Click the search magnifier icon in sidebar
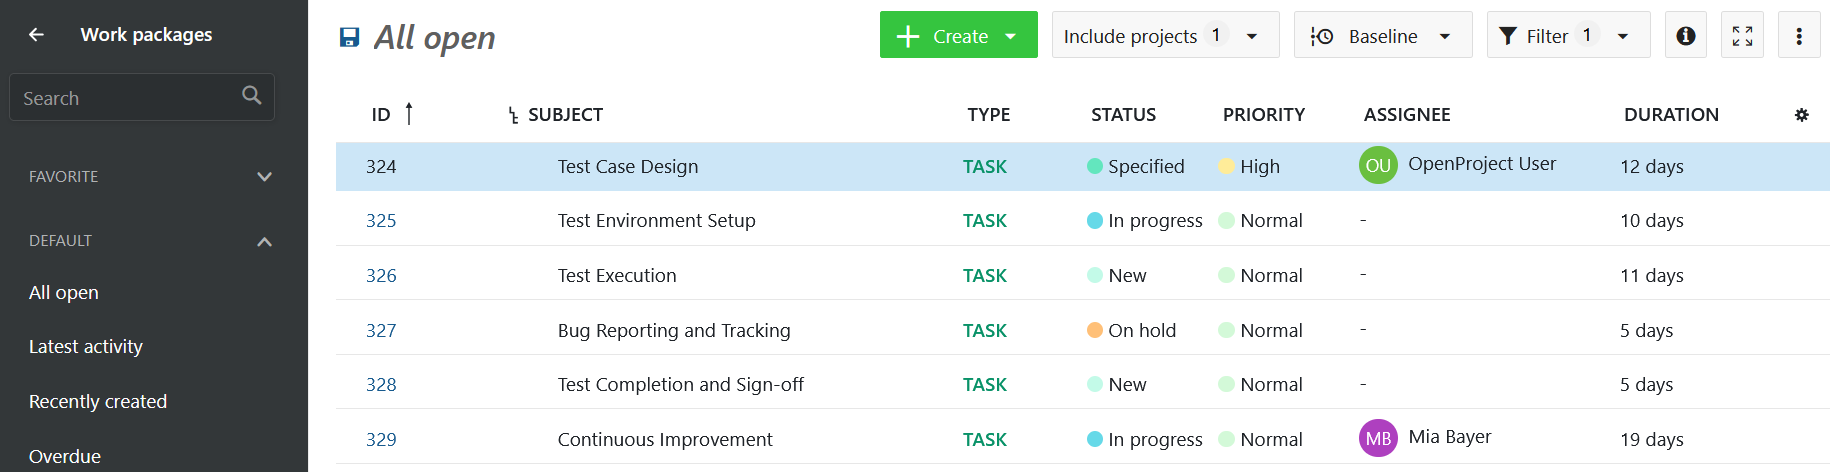Screen dimensions: 1830x472 coord(252,96)
